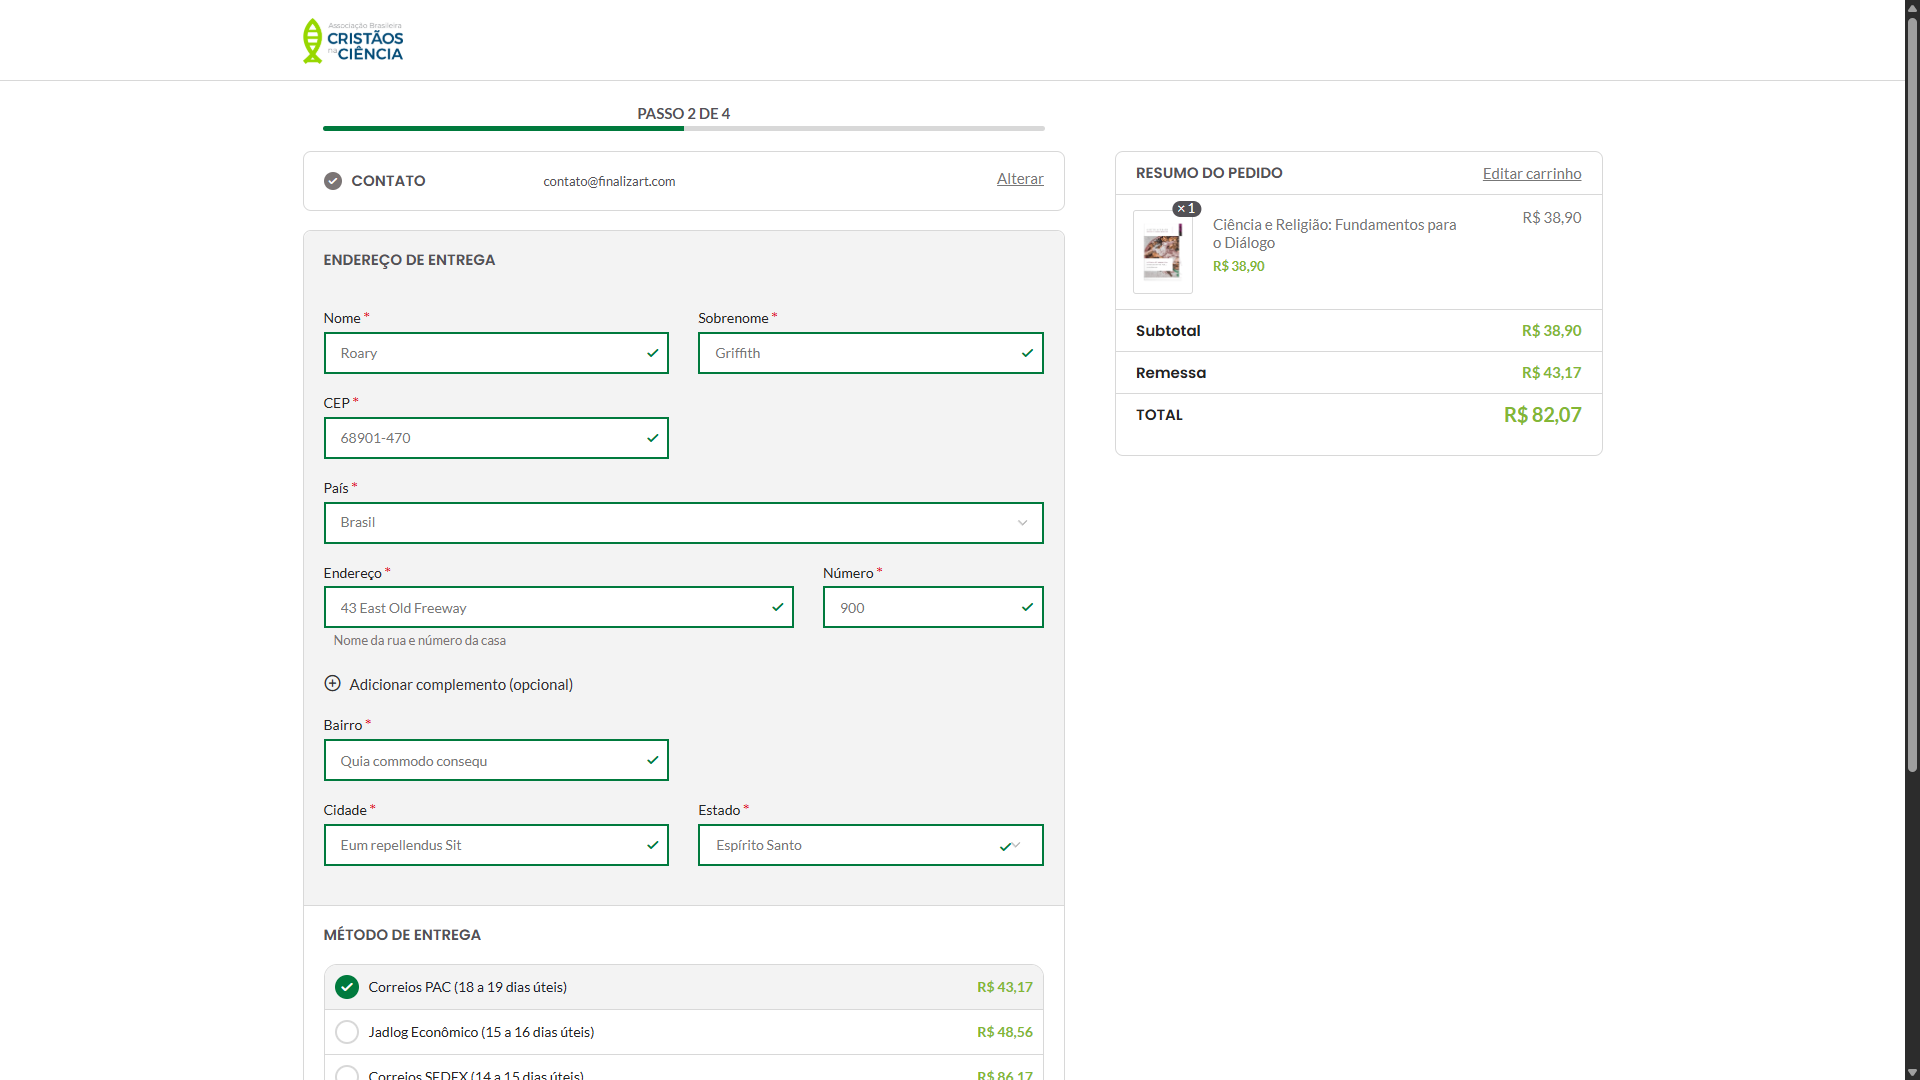Screen dimensions: 1920x1080
Task: Click the Passo 2 de 4 progress bar
Action: [684, 128]
